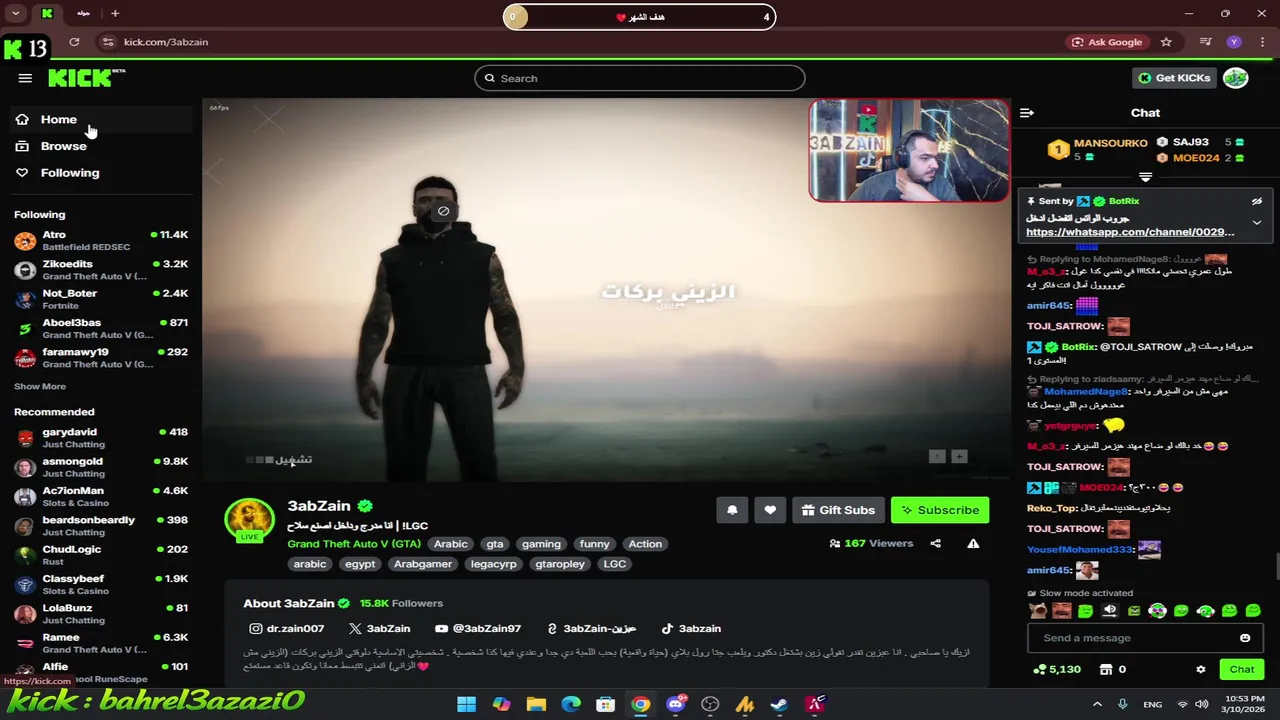Viewport: 1280px width, 720px height.
Task: Follow the channel with heart button
Action: pyautogui.click(x=770, y=510)
